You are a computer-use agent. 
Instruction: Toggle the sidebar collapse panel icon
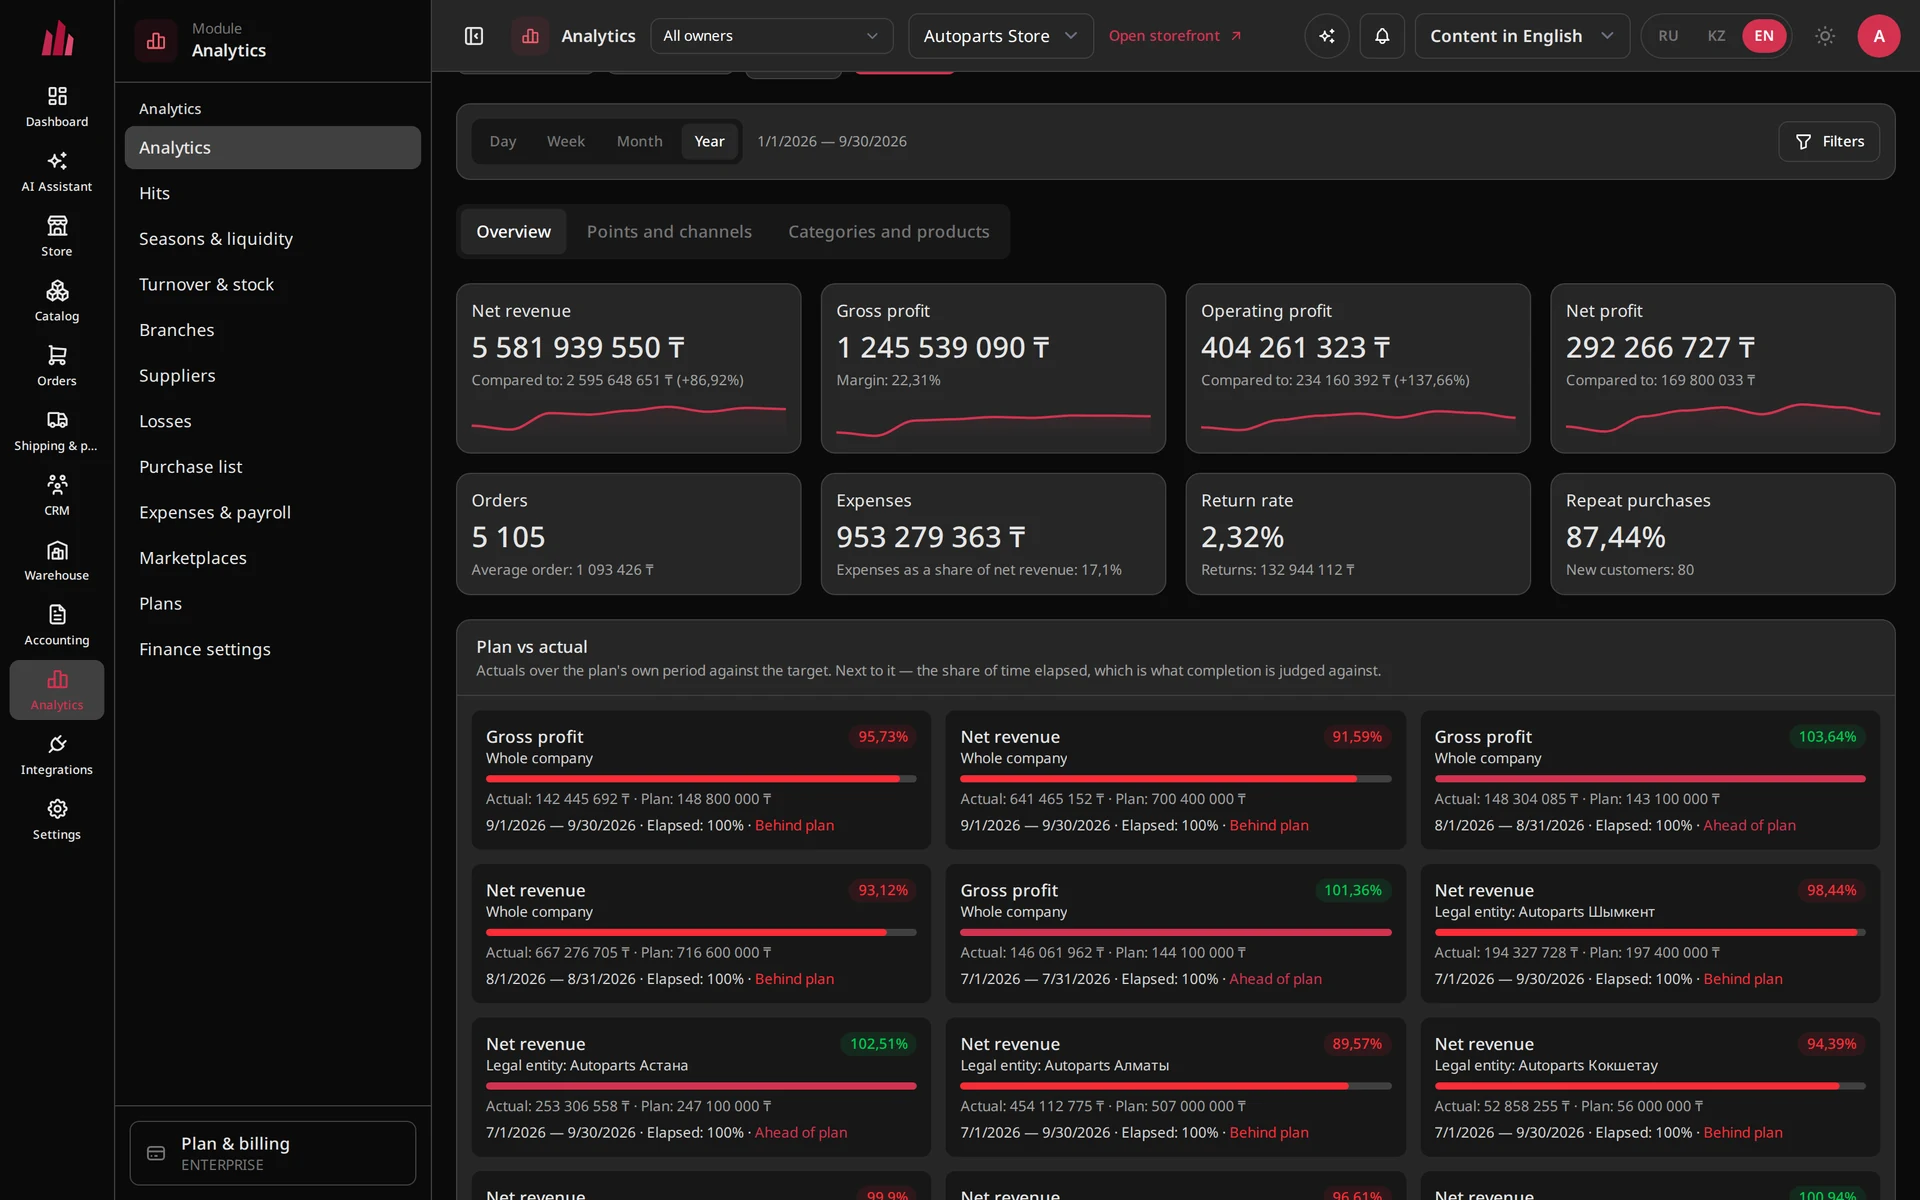(x=474, y=36)
